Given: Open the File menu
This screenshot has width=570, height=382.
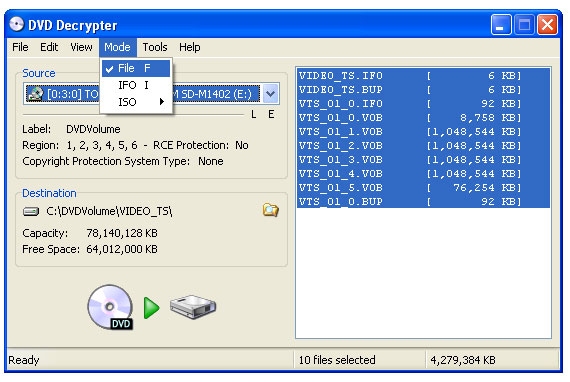Looking at the screenshot, I should pyautogui.click(x=20, y=47).
